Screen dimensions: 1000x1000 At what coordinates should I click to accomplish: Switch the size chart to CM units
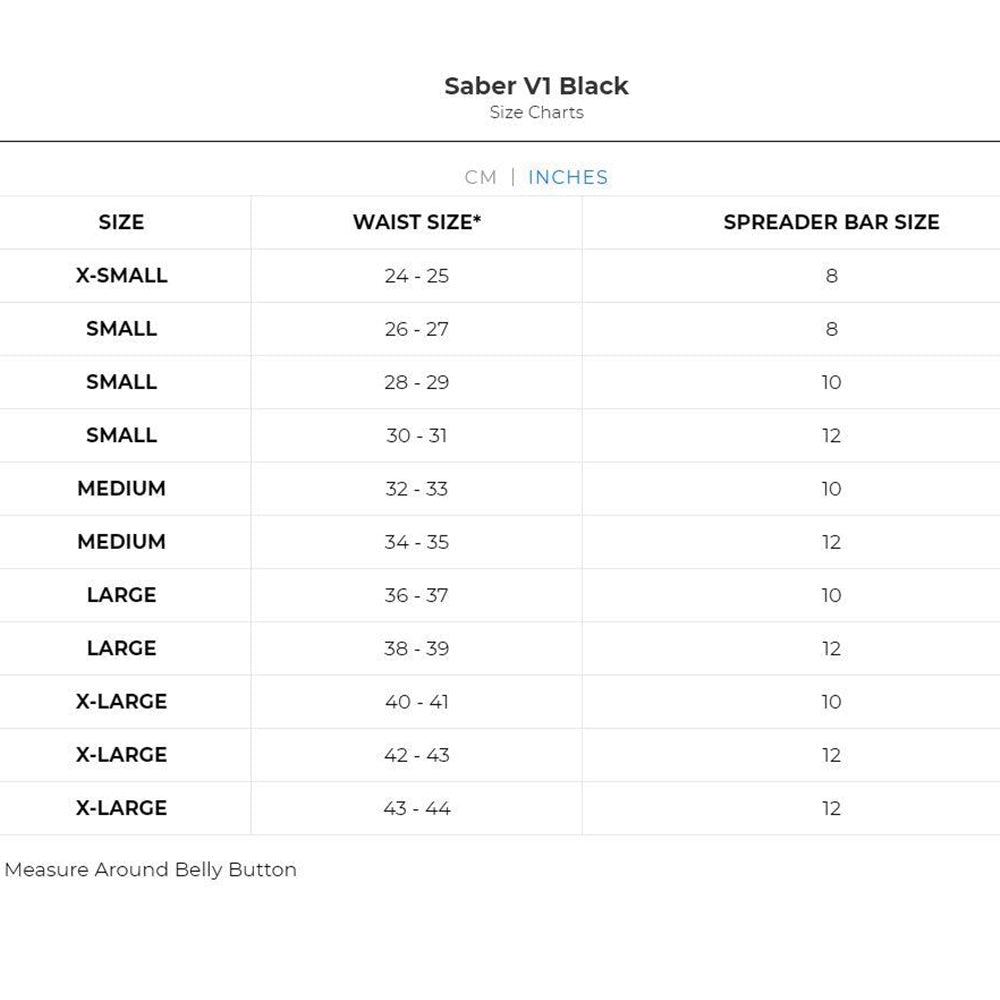[x=480, y=177]
